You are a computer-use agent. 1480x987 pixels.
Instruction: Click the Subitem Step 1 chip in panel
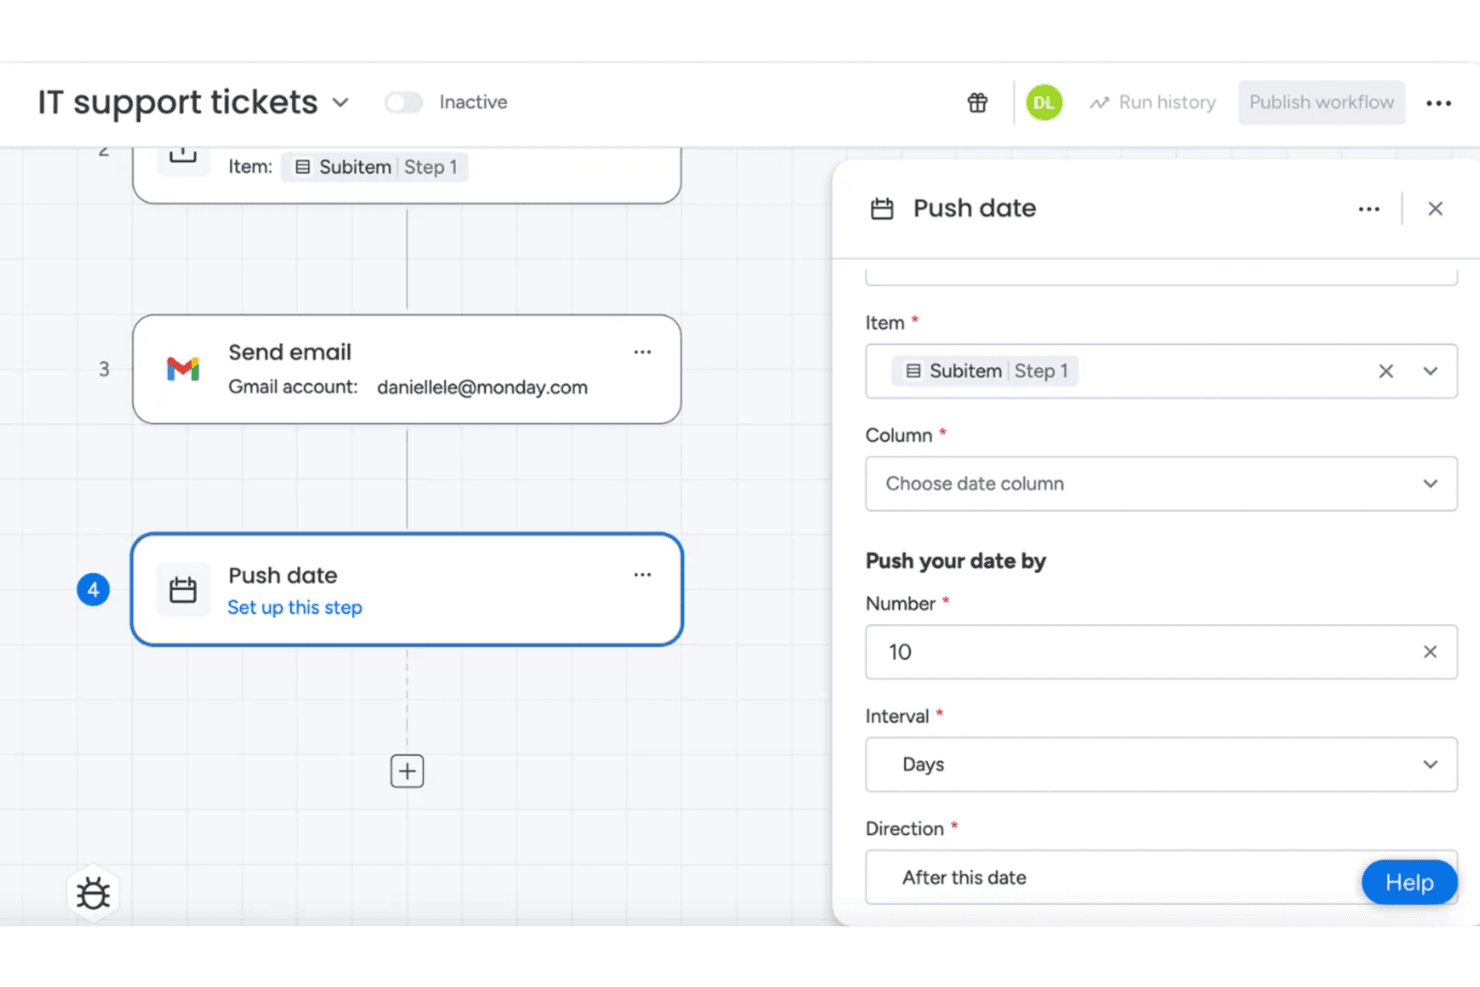(x=985, y=371)
